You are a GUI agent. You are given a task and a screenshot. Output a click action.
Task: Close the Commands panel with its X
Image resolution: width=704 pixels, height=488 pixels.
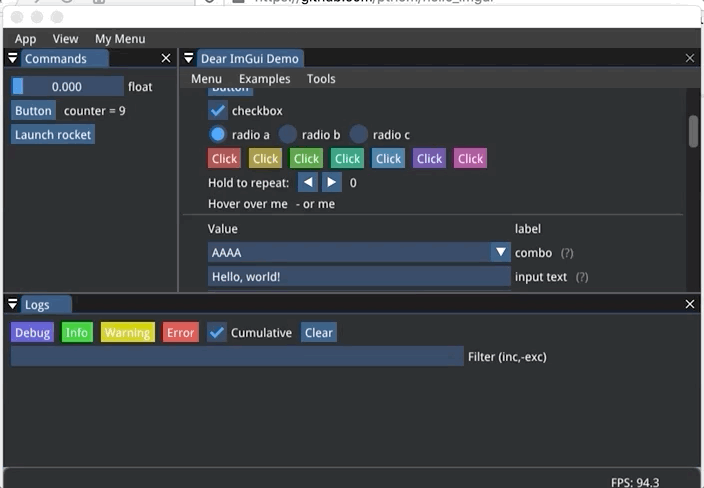click(x=166, y=58)
